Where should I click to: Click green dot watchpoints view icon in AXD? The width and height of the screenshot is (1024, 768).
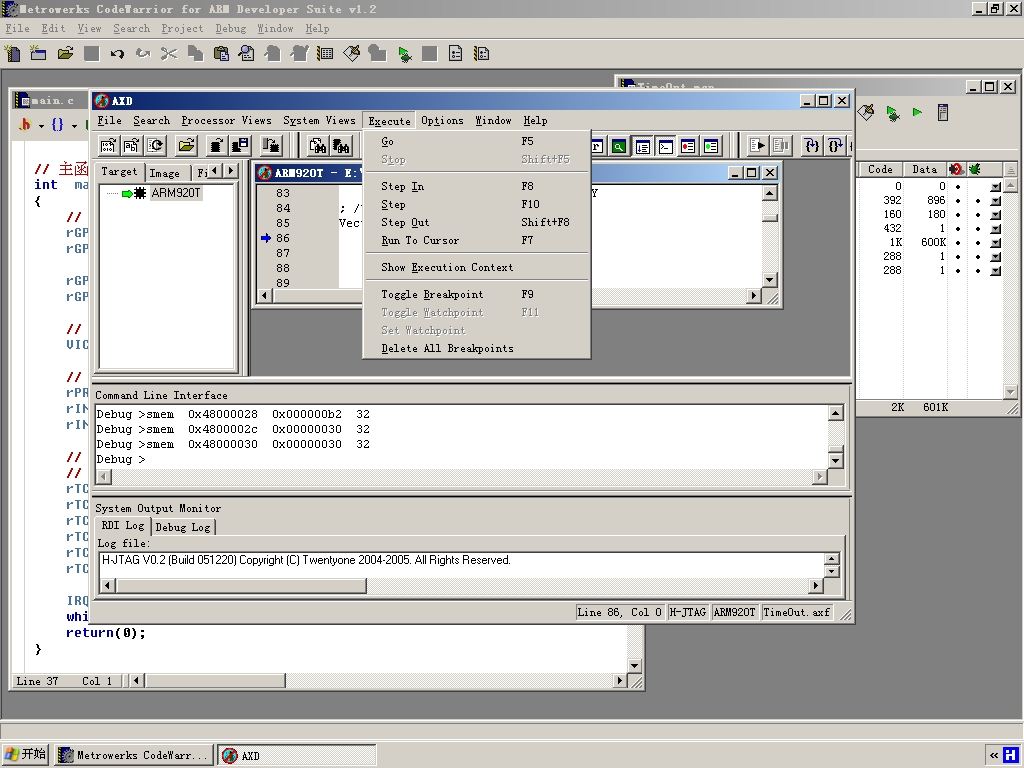tap(711, 146)
